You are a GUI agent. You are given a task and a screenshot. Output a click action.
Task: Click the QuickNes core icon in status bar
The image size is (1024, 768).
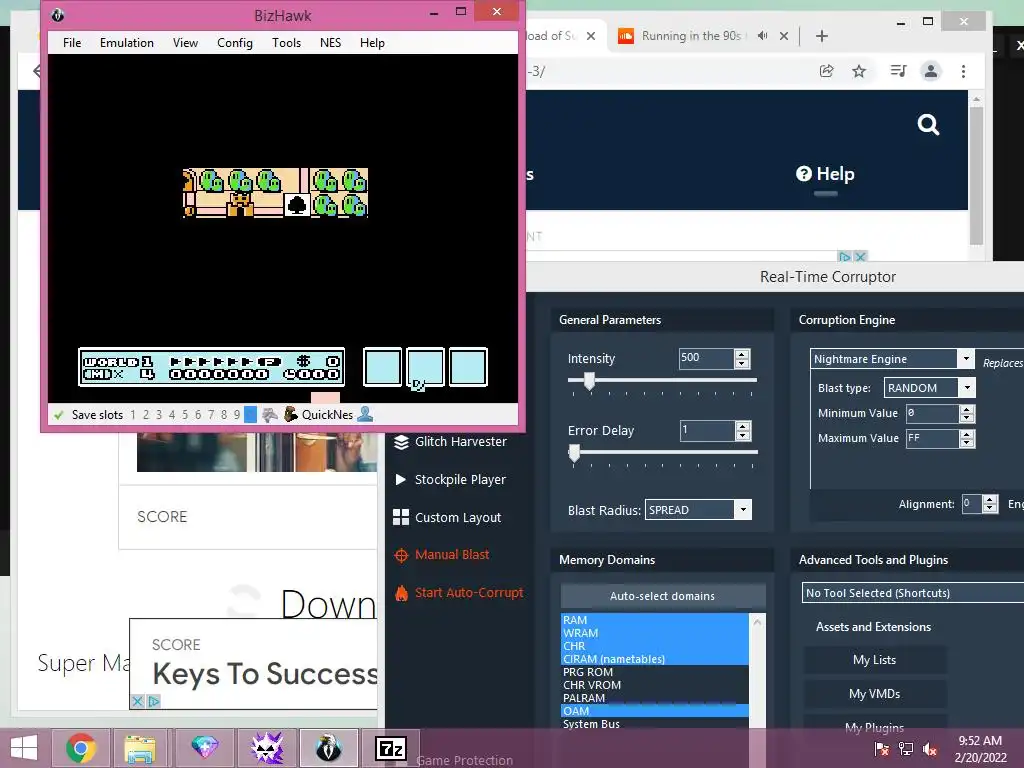[x=291, y=414]
